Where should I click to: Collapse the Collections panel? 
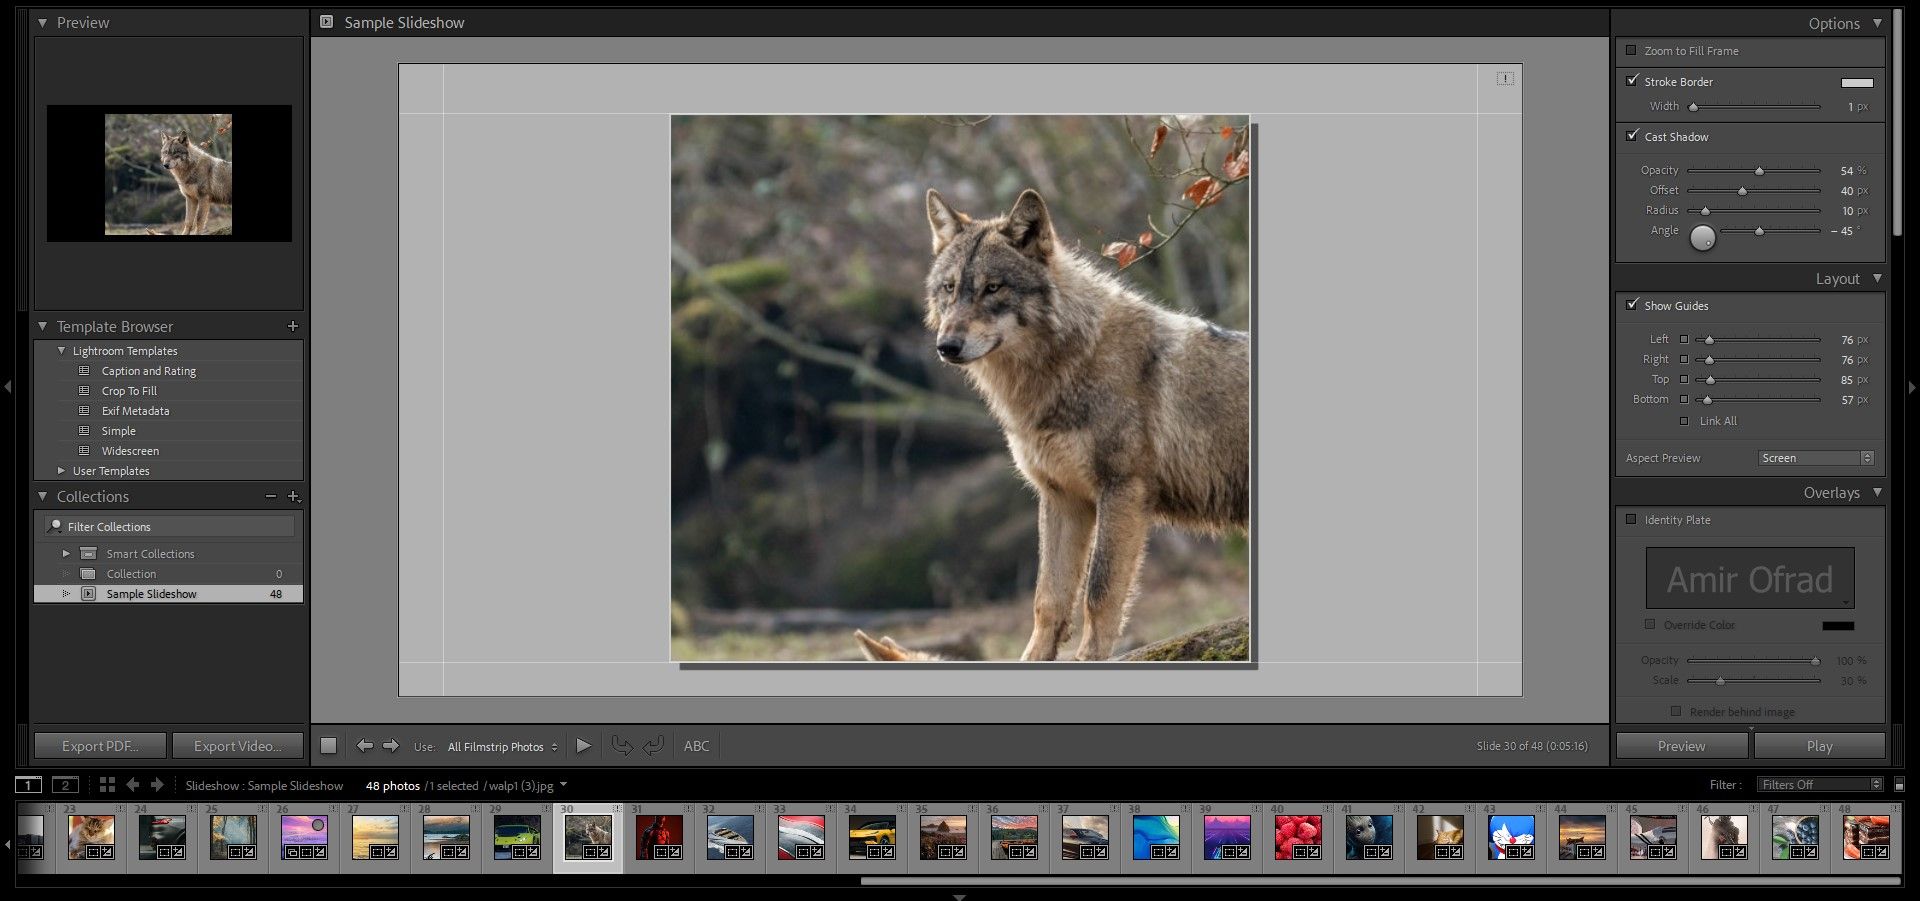point(43,496)
